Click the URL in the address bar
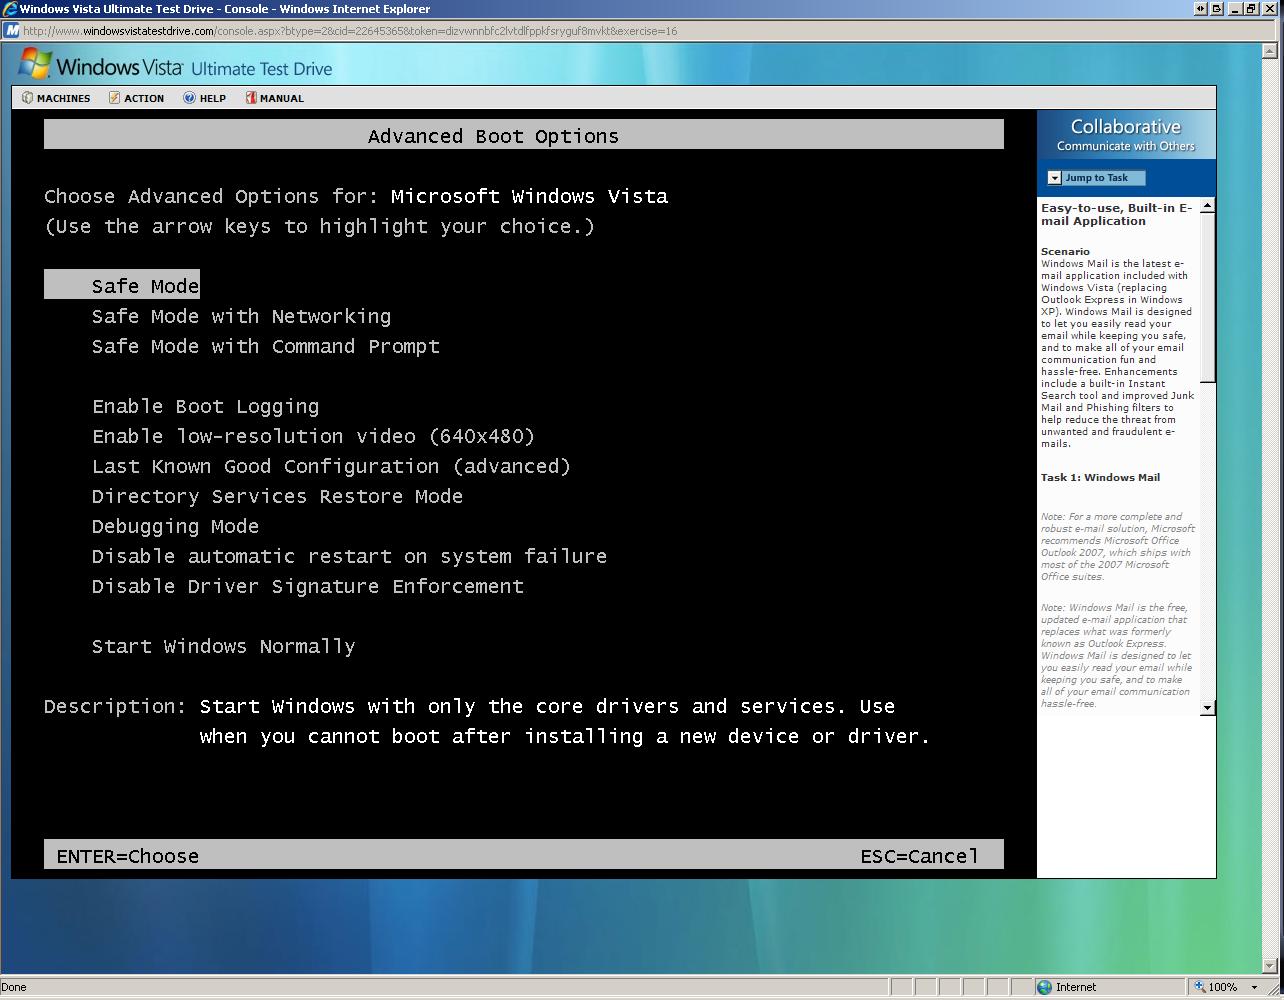This screenshot has width=1284, height=1000. coord(349,31)
